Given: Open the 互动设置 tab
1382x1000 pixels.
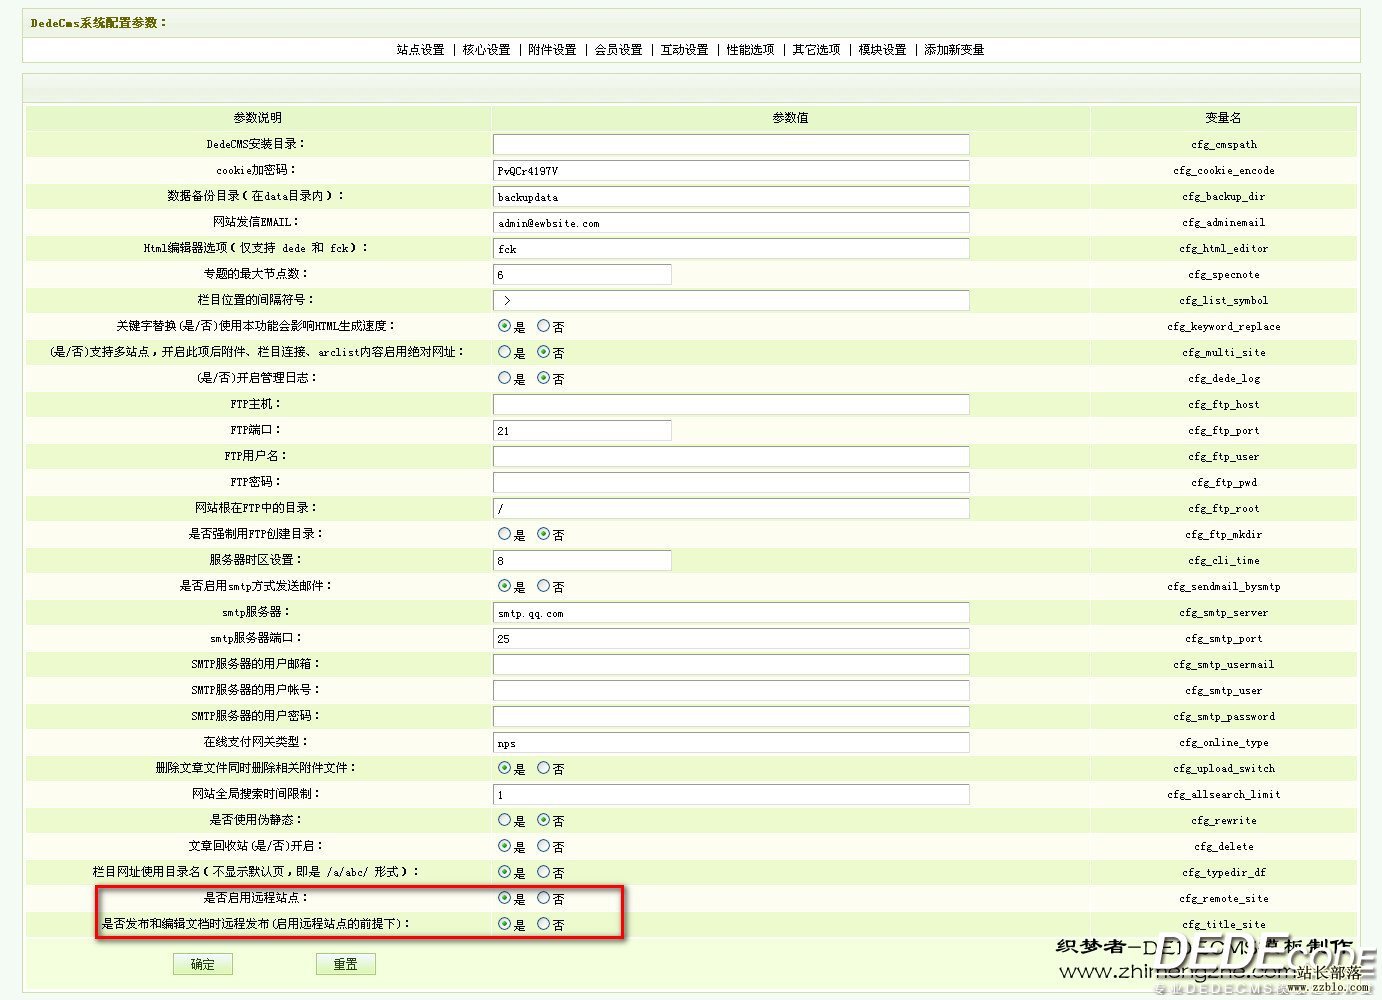Looking at the screenshot, I should pyautogui.click(x=684, y=49).
